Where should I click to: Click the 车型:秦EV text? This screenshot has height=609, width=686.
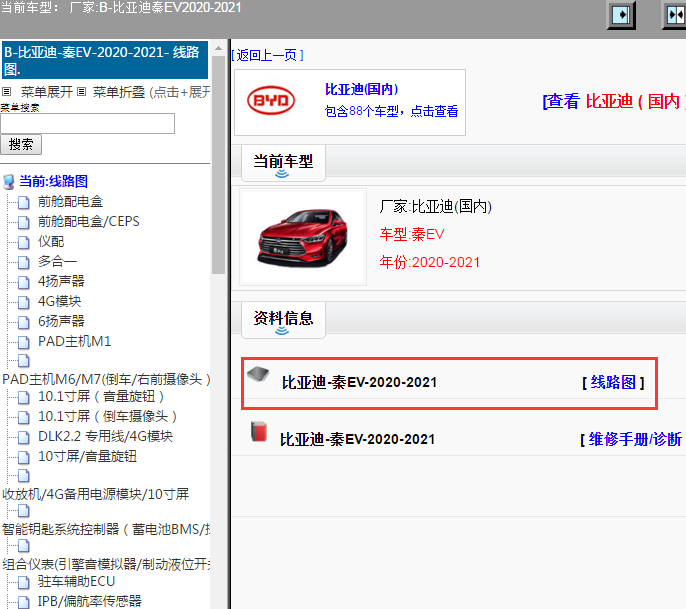click(x=412, y=234)
